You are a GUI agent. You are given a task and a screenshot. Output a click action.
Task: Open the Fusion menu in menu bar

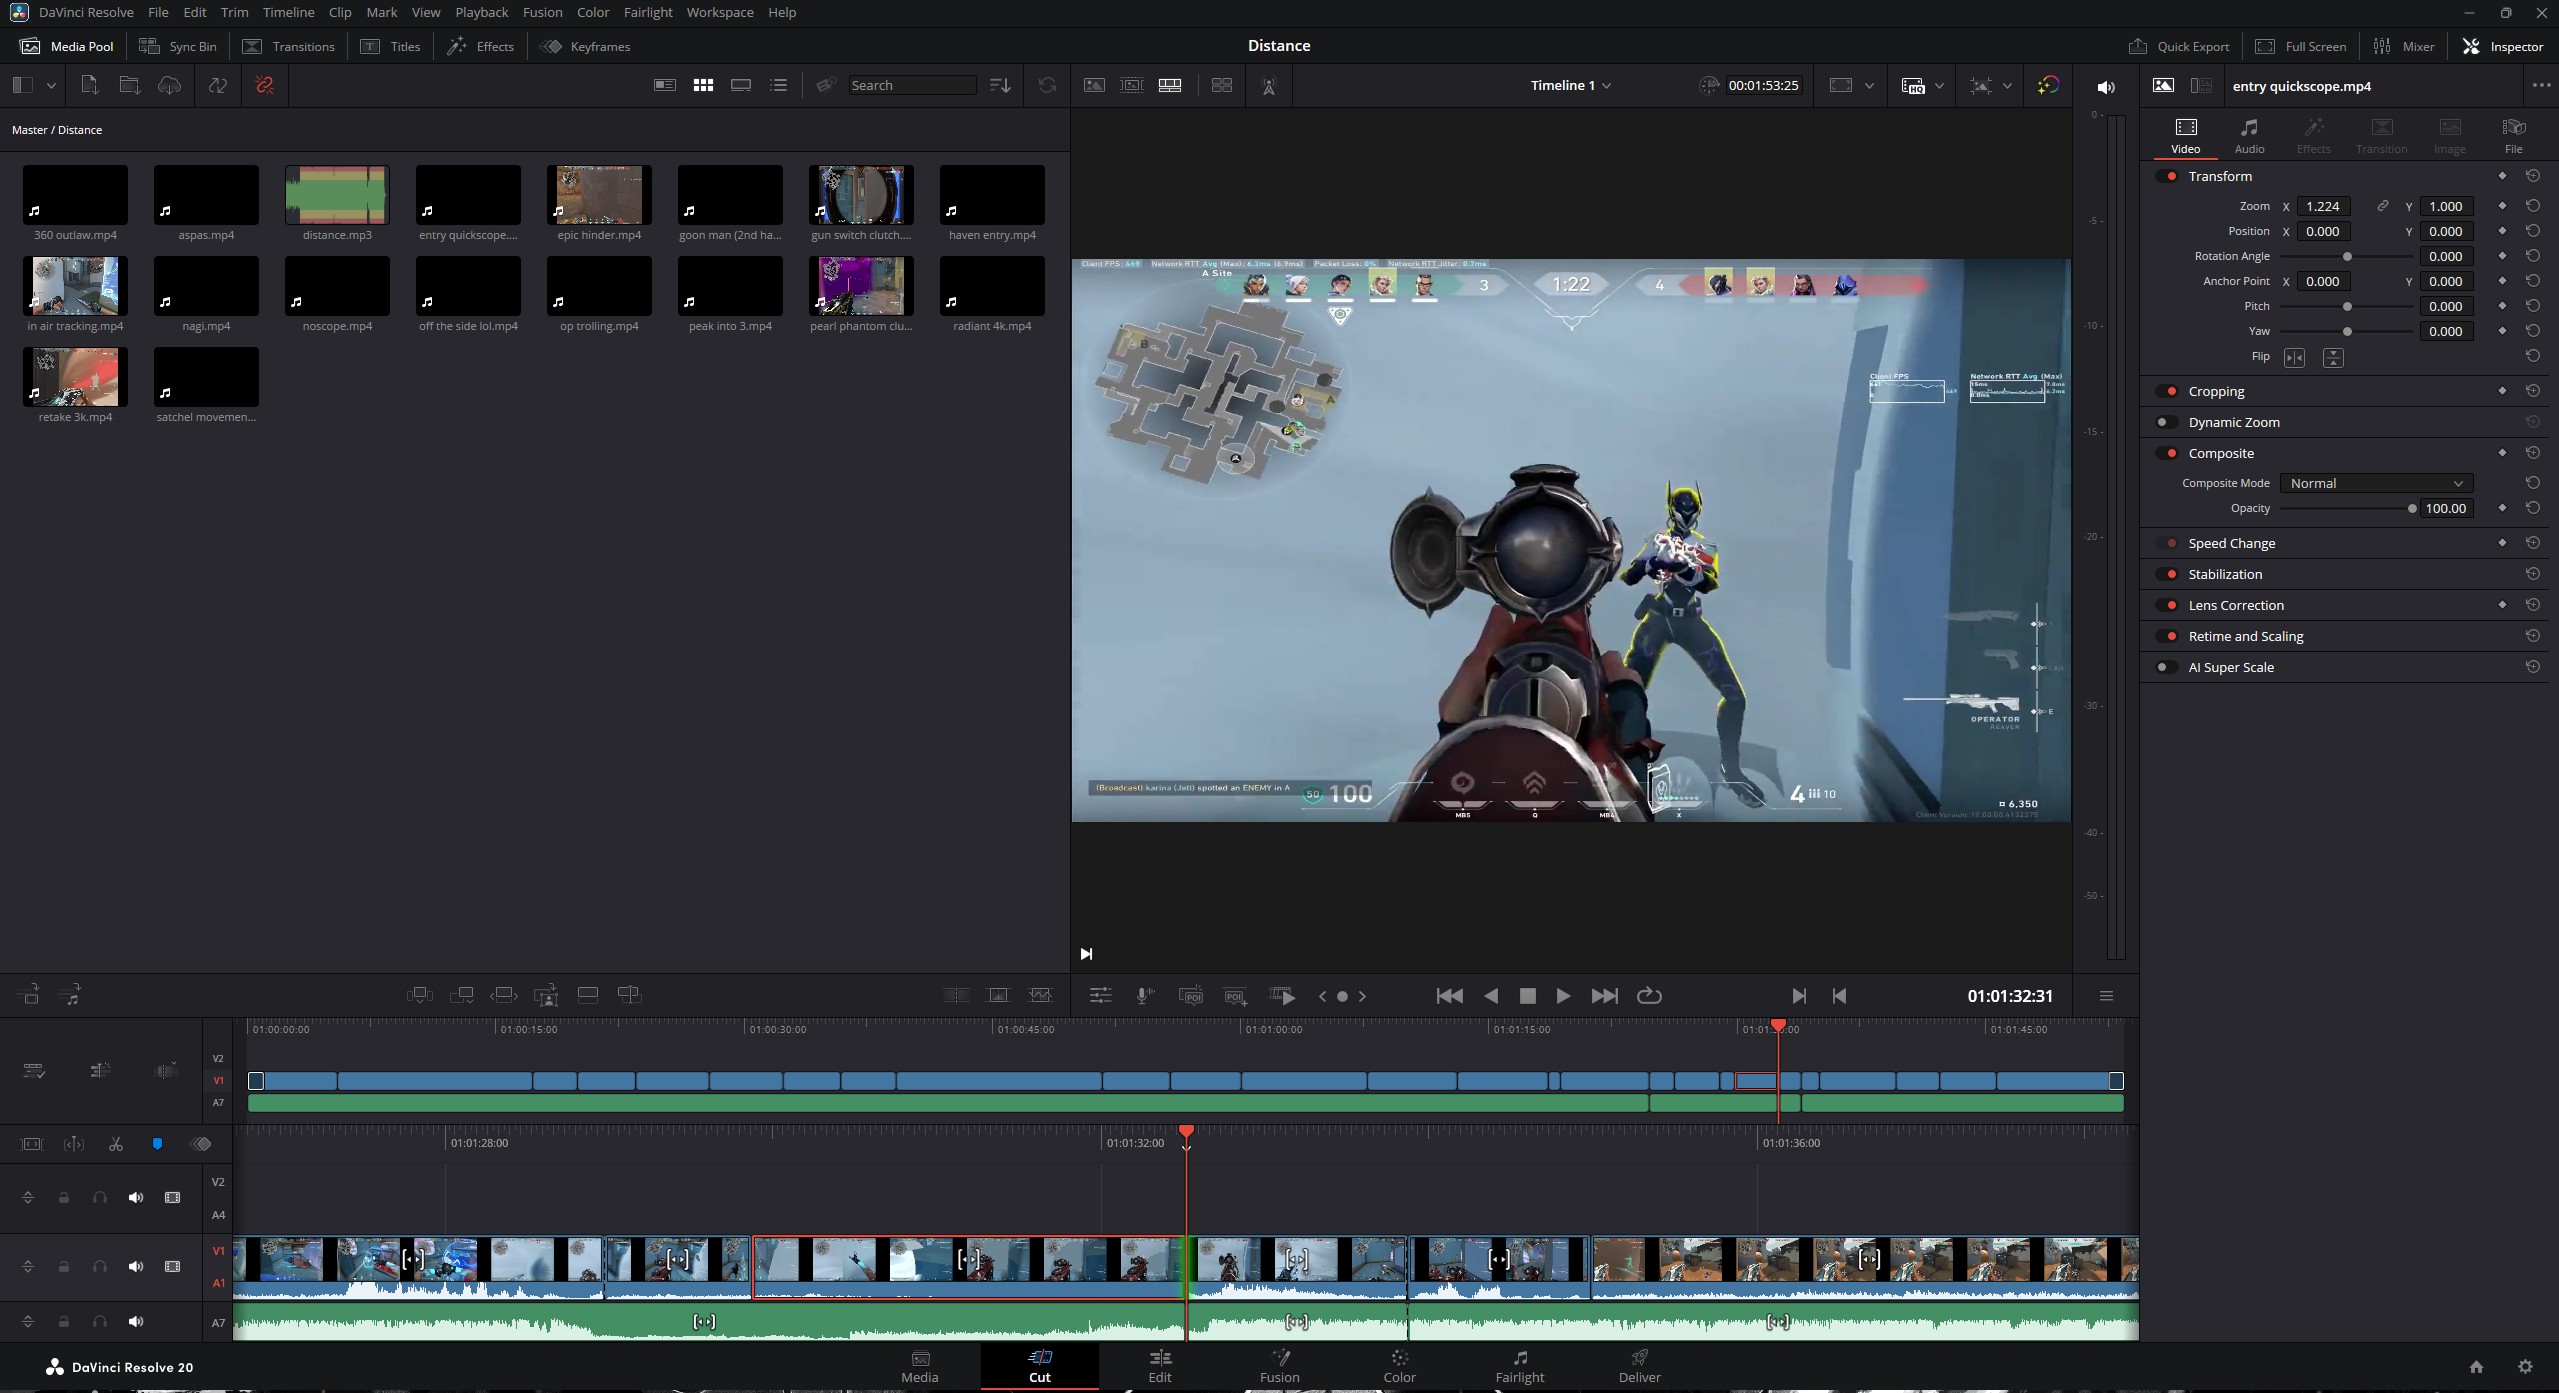tap(542, 12)
